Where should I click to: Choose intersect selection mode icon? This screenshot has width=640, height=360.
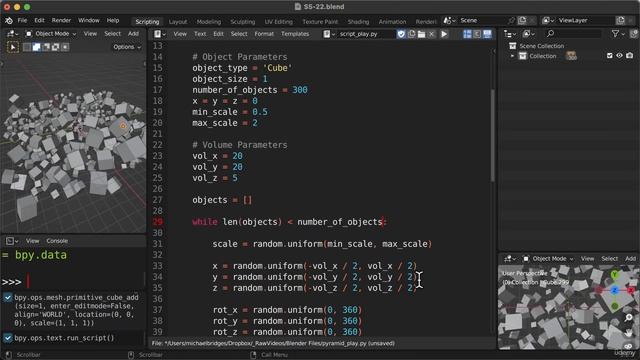(x=65, y=47)
